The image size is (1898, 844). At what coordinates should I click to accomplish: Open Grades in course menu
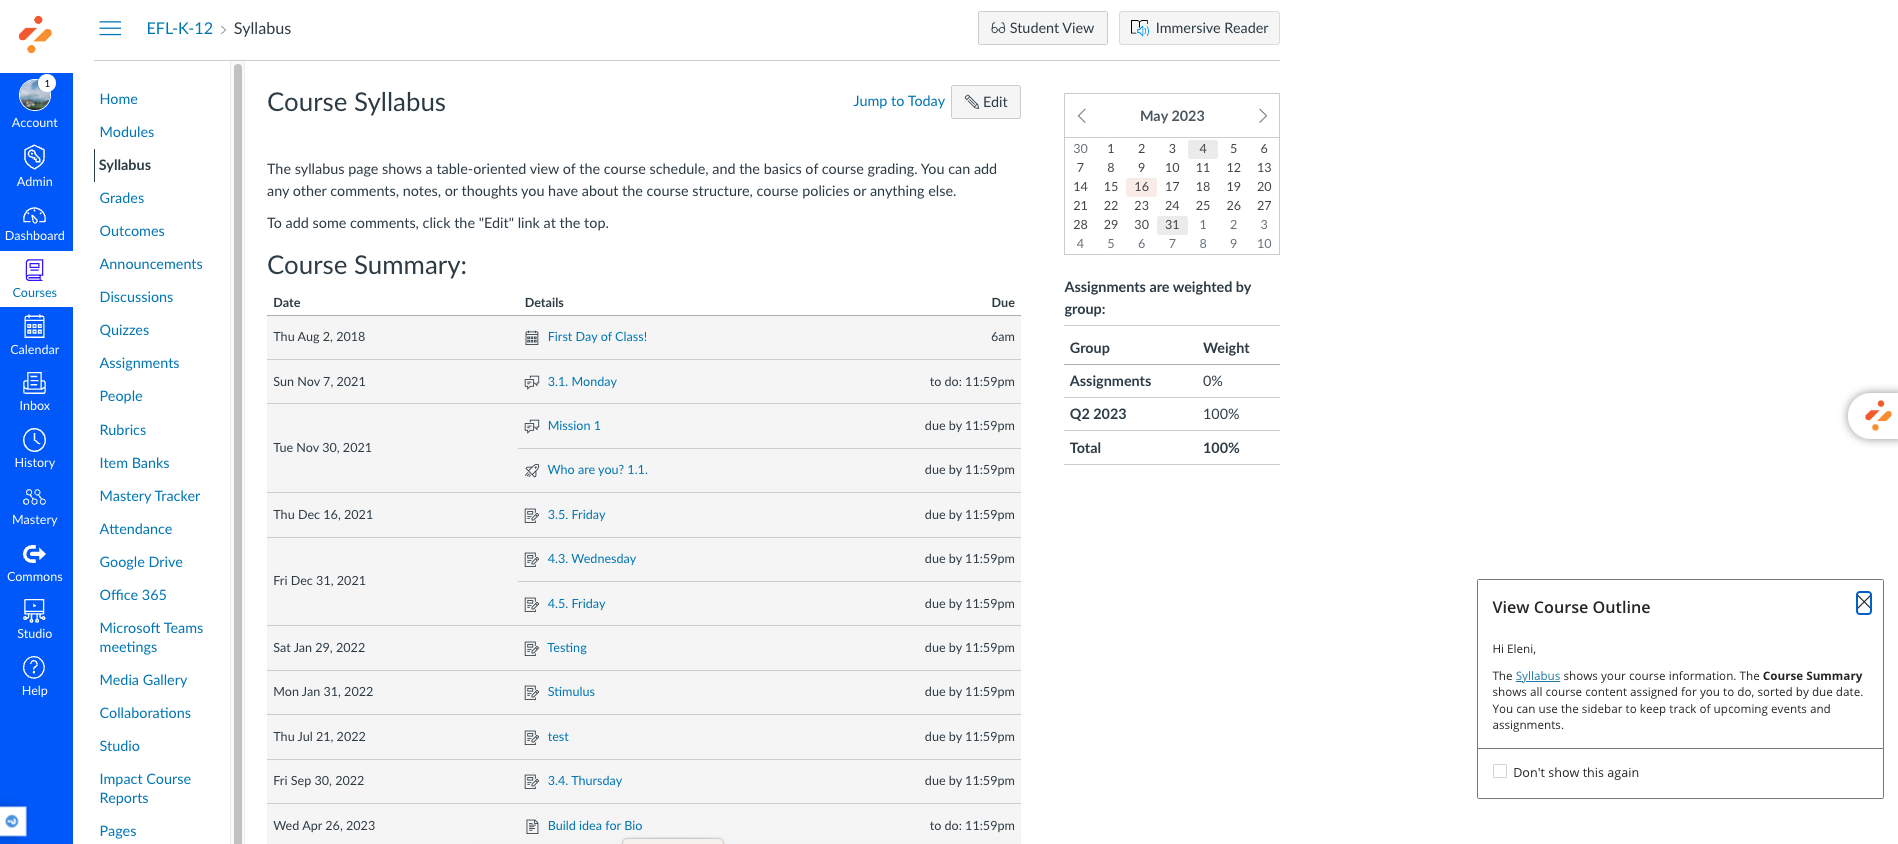pyautogui.click(x=122, y=198)
